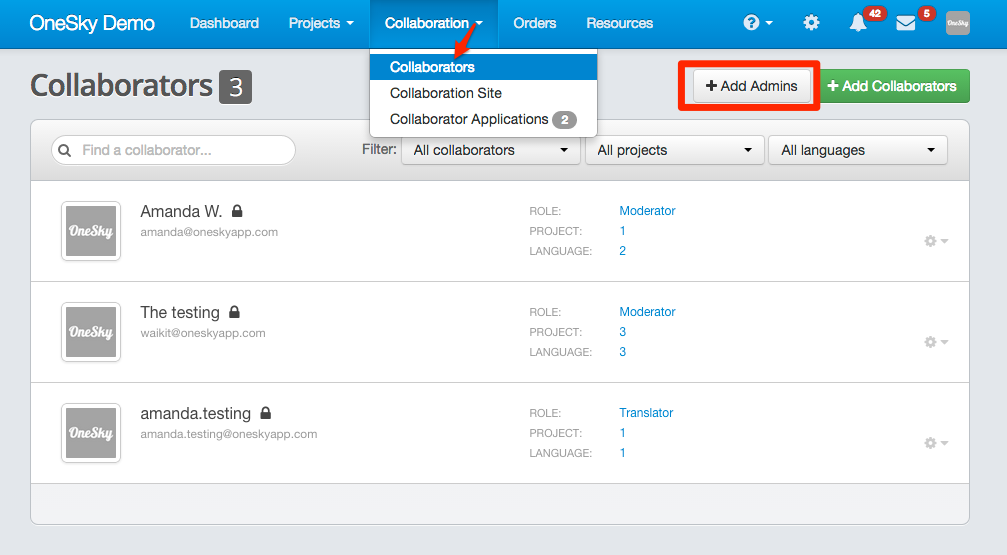Viewport: 1007px width, 555px height.
Task: Expand the All languages filter dropdown
Action: tap(857, 150)
